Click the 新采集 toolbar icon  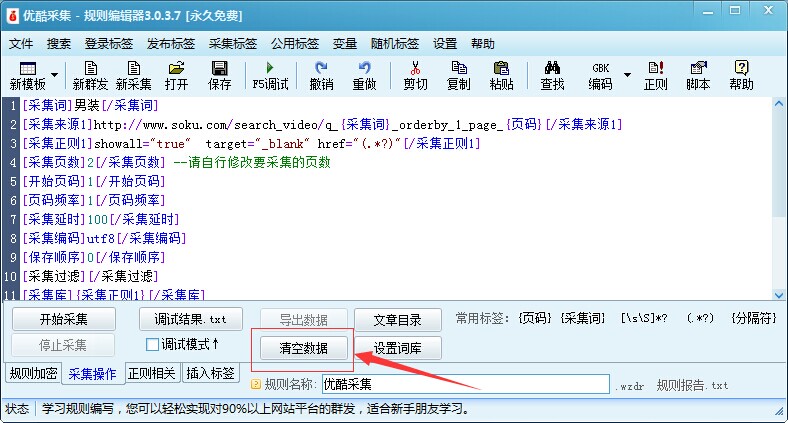(134, 68)
